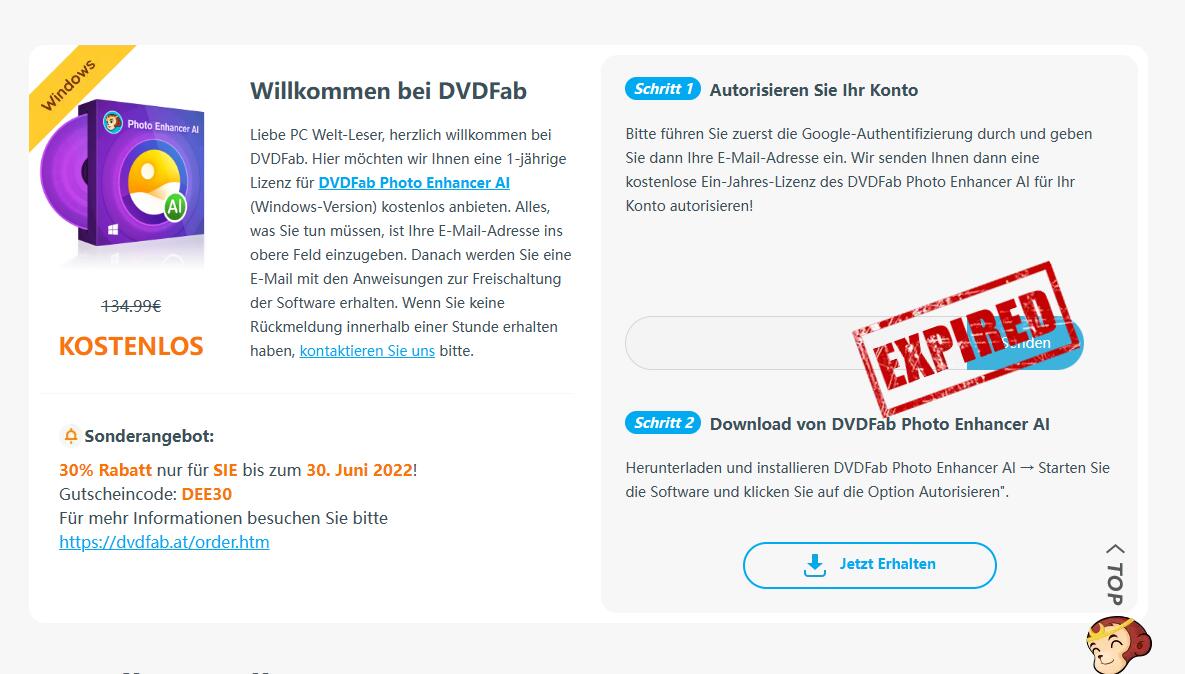This screenshot has width=1185, height=674.
Task: Click the Jetzt Erhalten download button
Action: tap(869, 565)
